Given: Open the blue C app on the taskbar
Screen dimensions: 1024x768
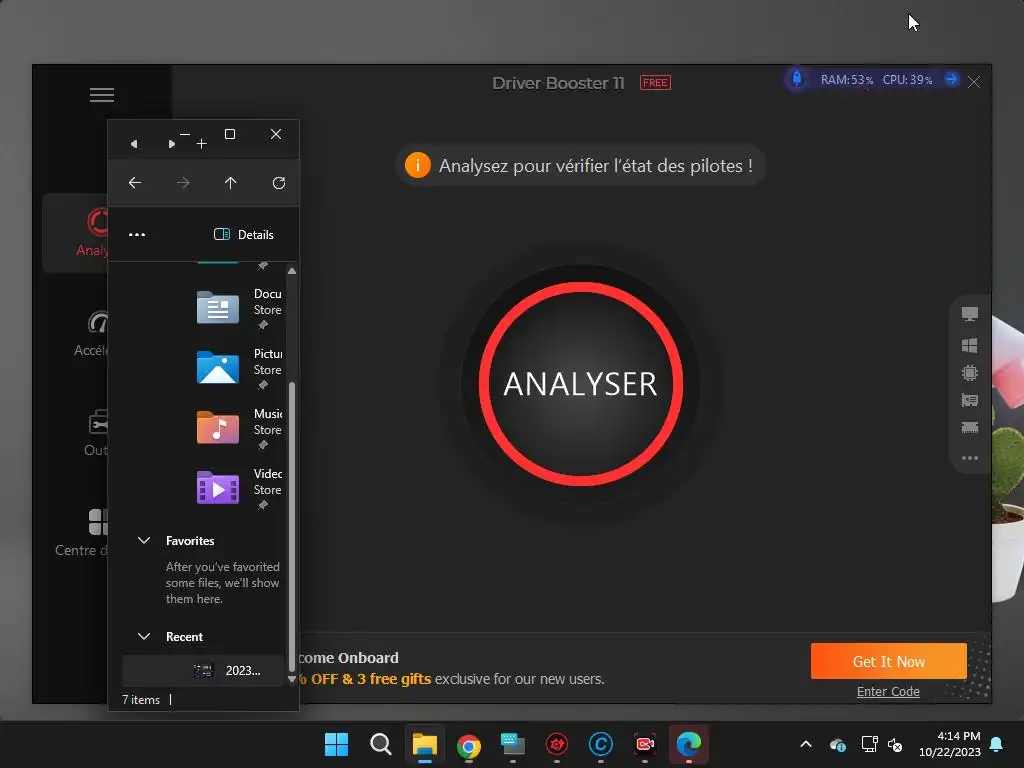Looking at the screenshot, I should tap(601, 744).
